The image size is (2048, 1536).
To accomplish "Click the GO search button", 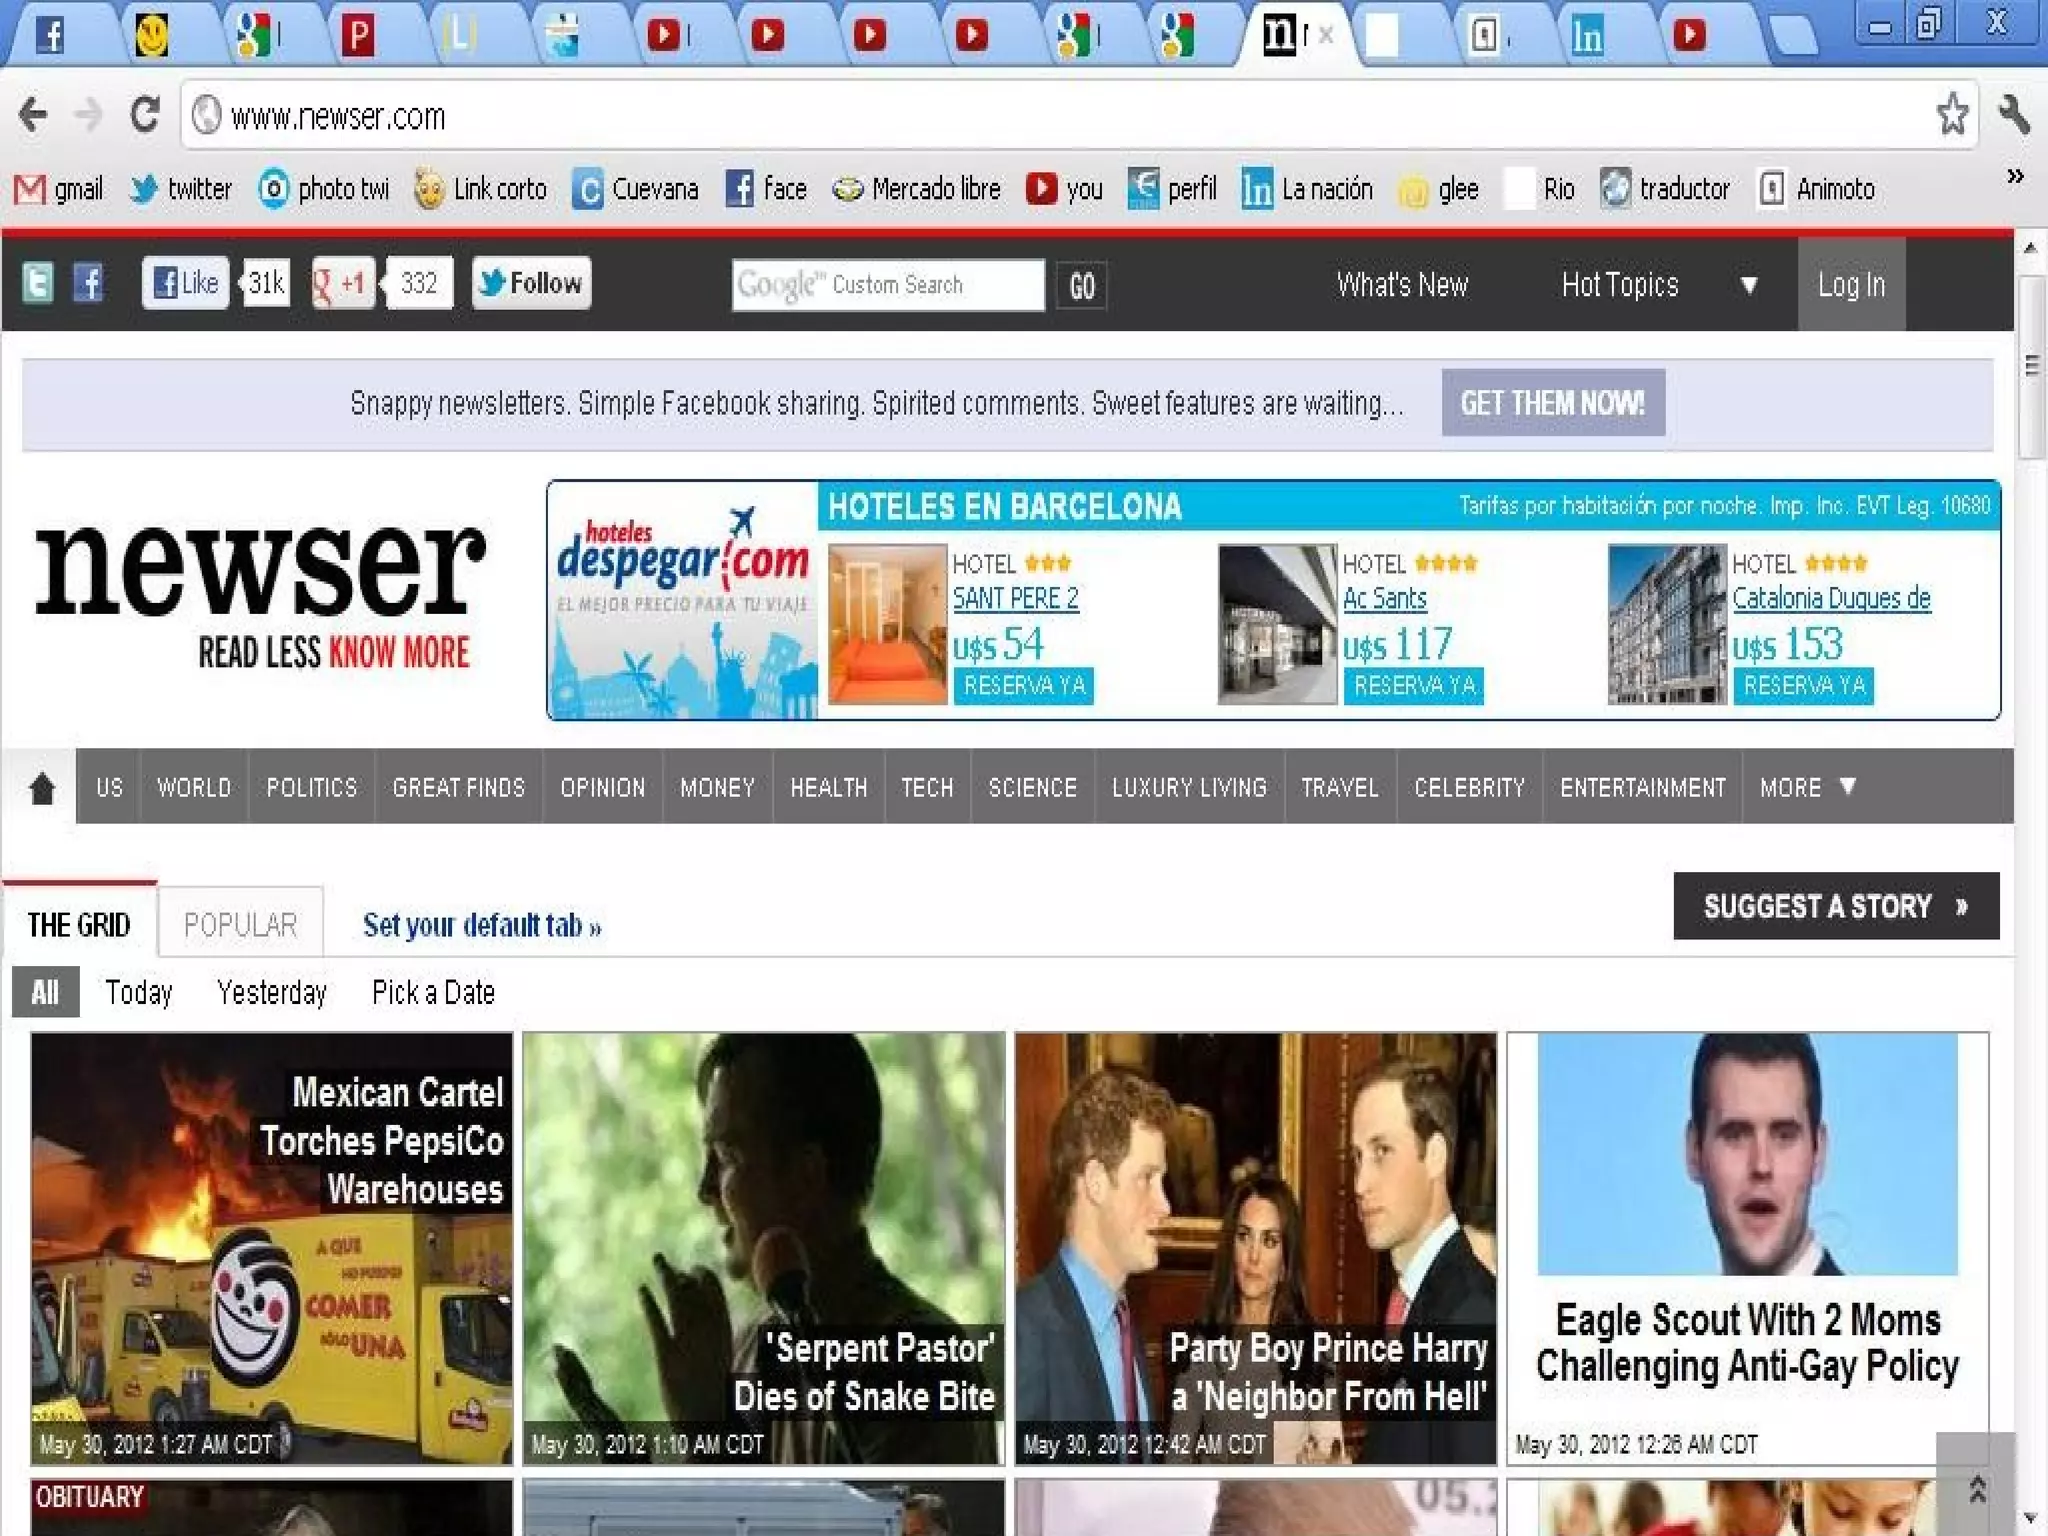I will point(1082,286).
